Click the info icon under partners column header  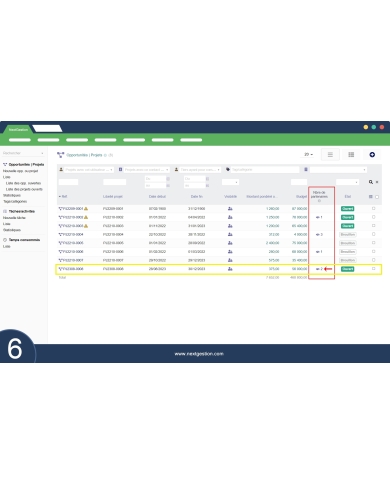[319, 201]
